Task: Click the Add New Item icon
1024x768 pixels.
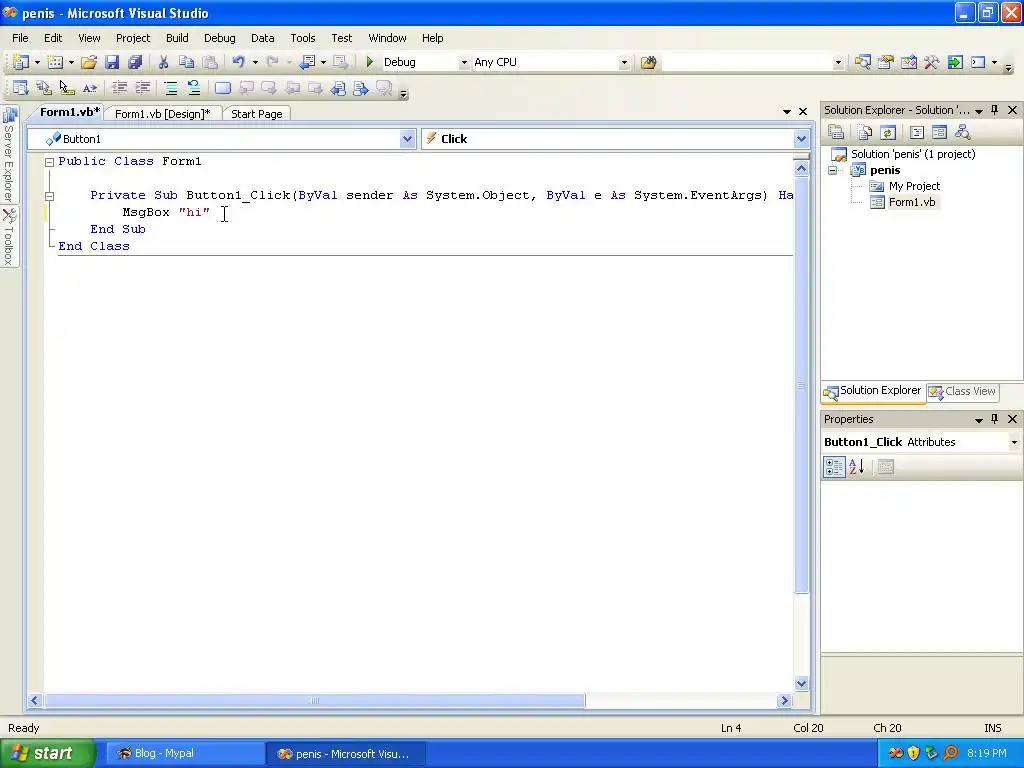Action: [x=55, y=62]
